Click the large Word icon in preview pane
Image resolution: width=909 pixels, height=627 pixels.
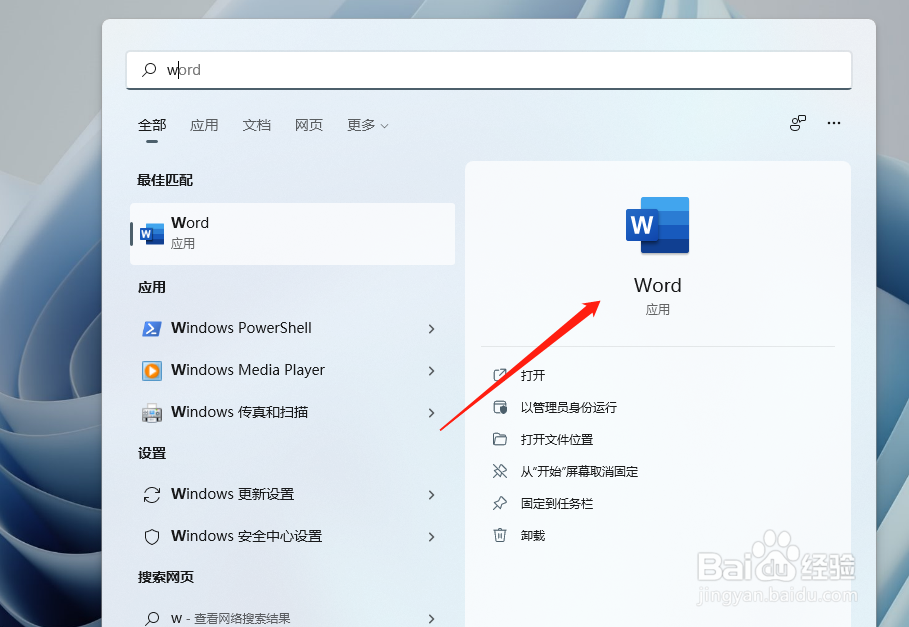click(657, 225)
